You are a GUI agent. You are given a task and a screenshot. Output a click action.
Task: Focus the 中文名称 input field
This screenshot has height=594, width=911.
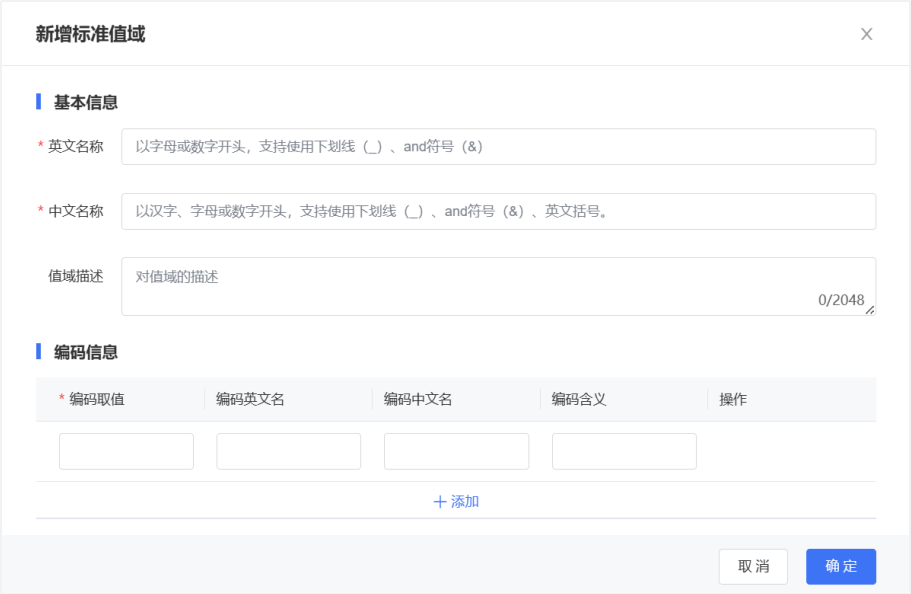pyautogui.click(x=498, y=211)
